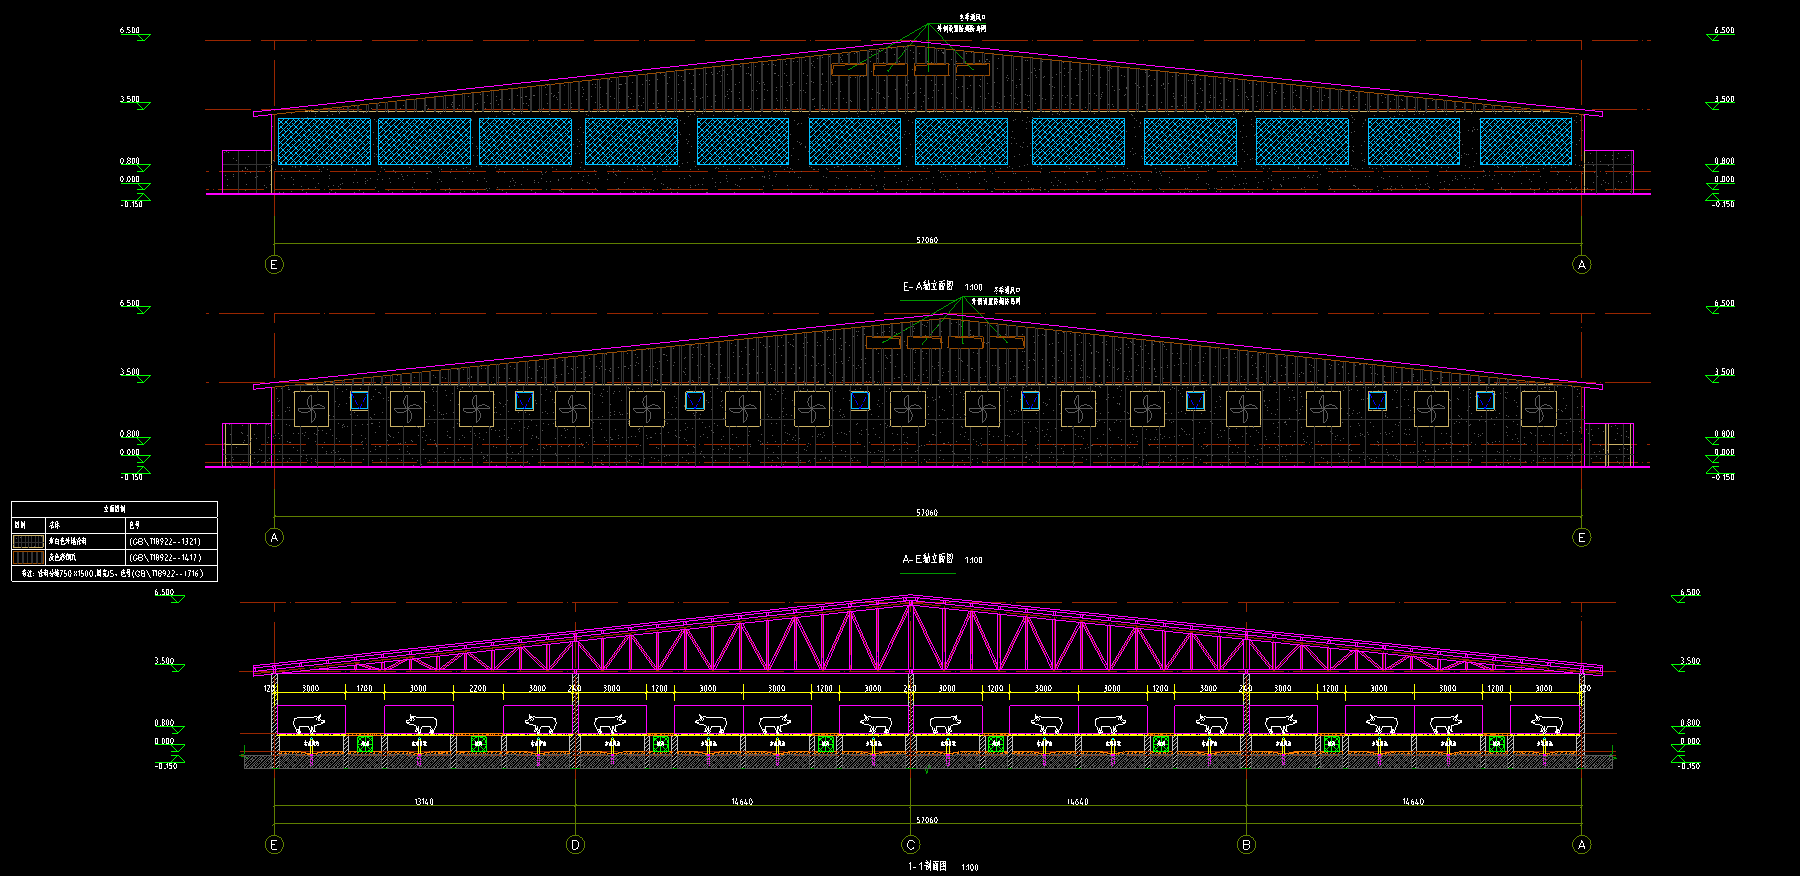Click rightmost hatched blue window in top elevation
This screenshot has width=1800, height=876.
click(1525, 142)
